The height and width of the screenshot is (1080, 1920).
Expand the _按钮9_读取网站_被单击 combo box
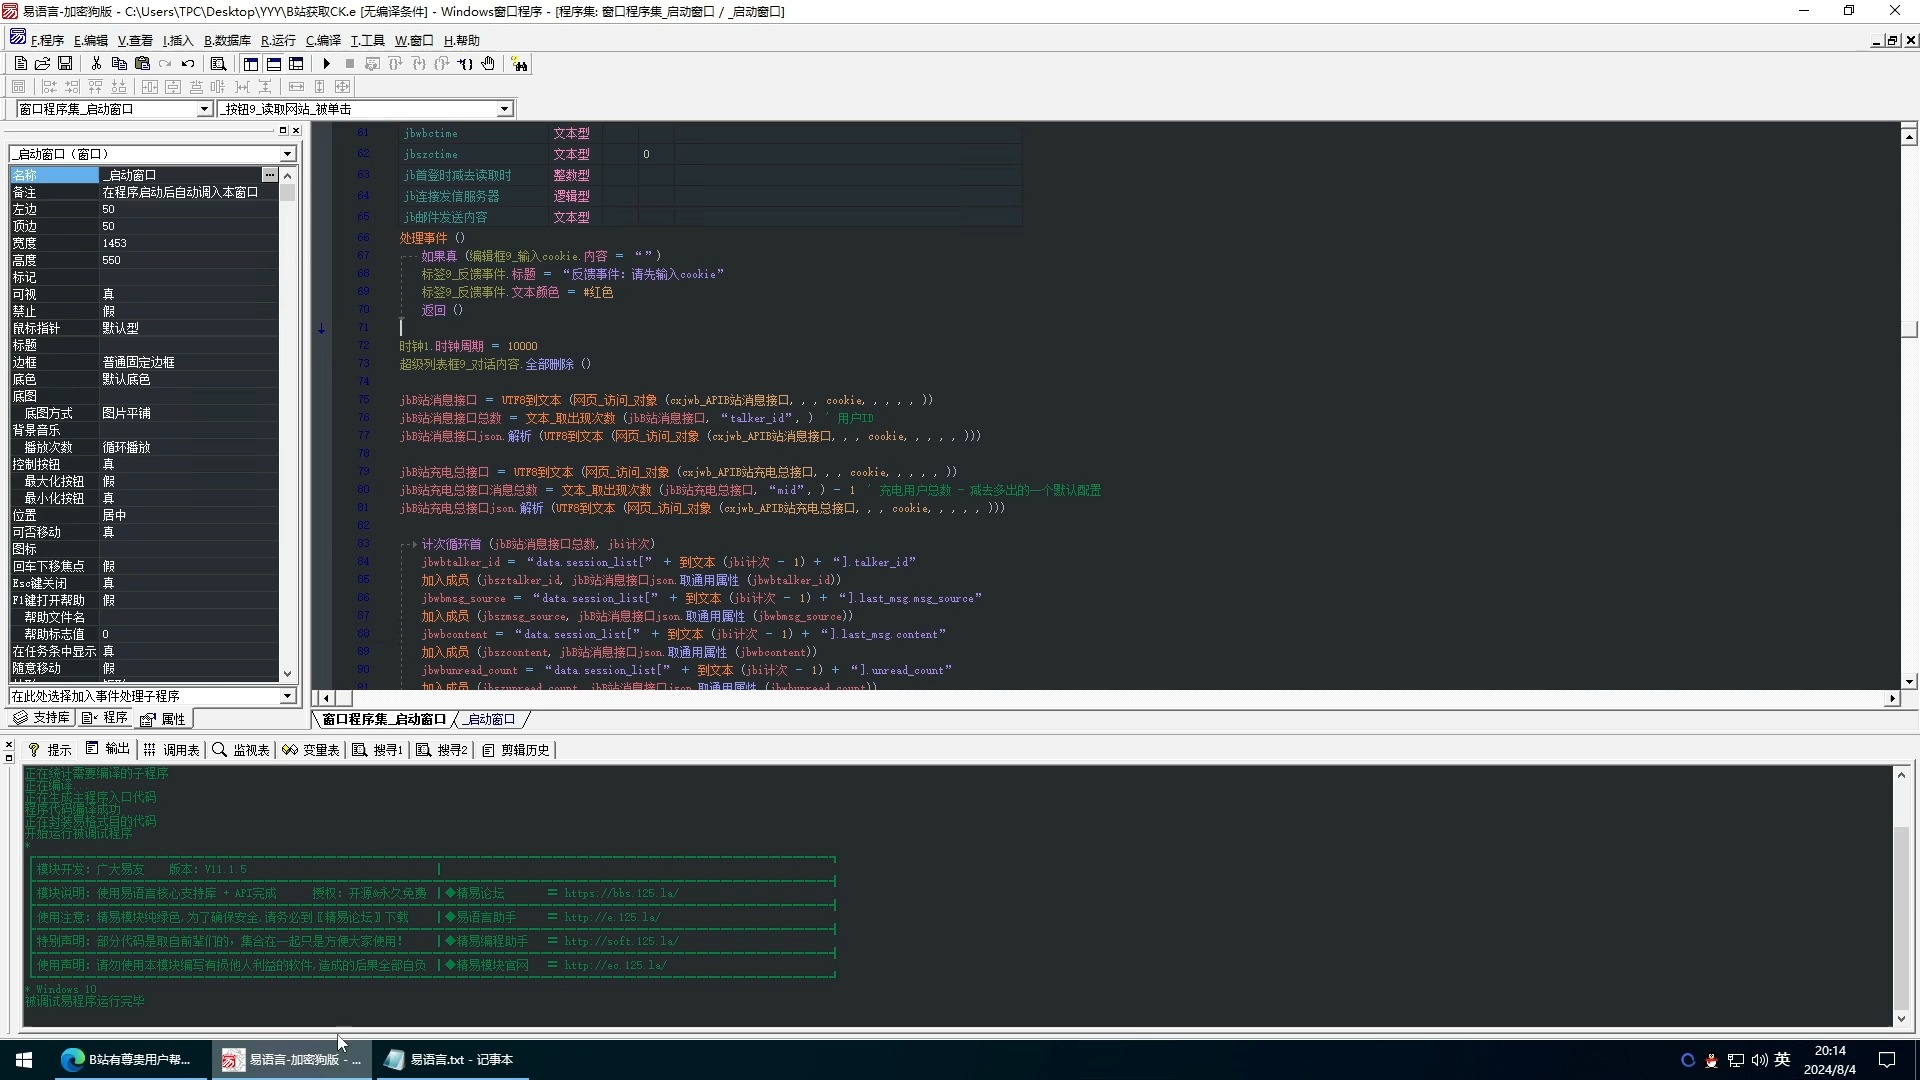[x=504, y=109]
